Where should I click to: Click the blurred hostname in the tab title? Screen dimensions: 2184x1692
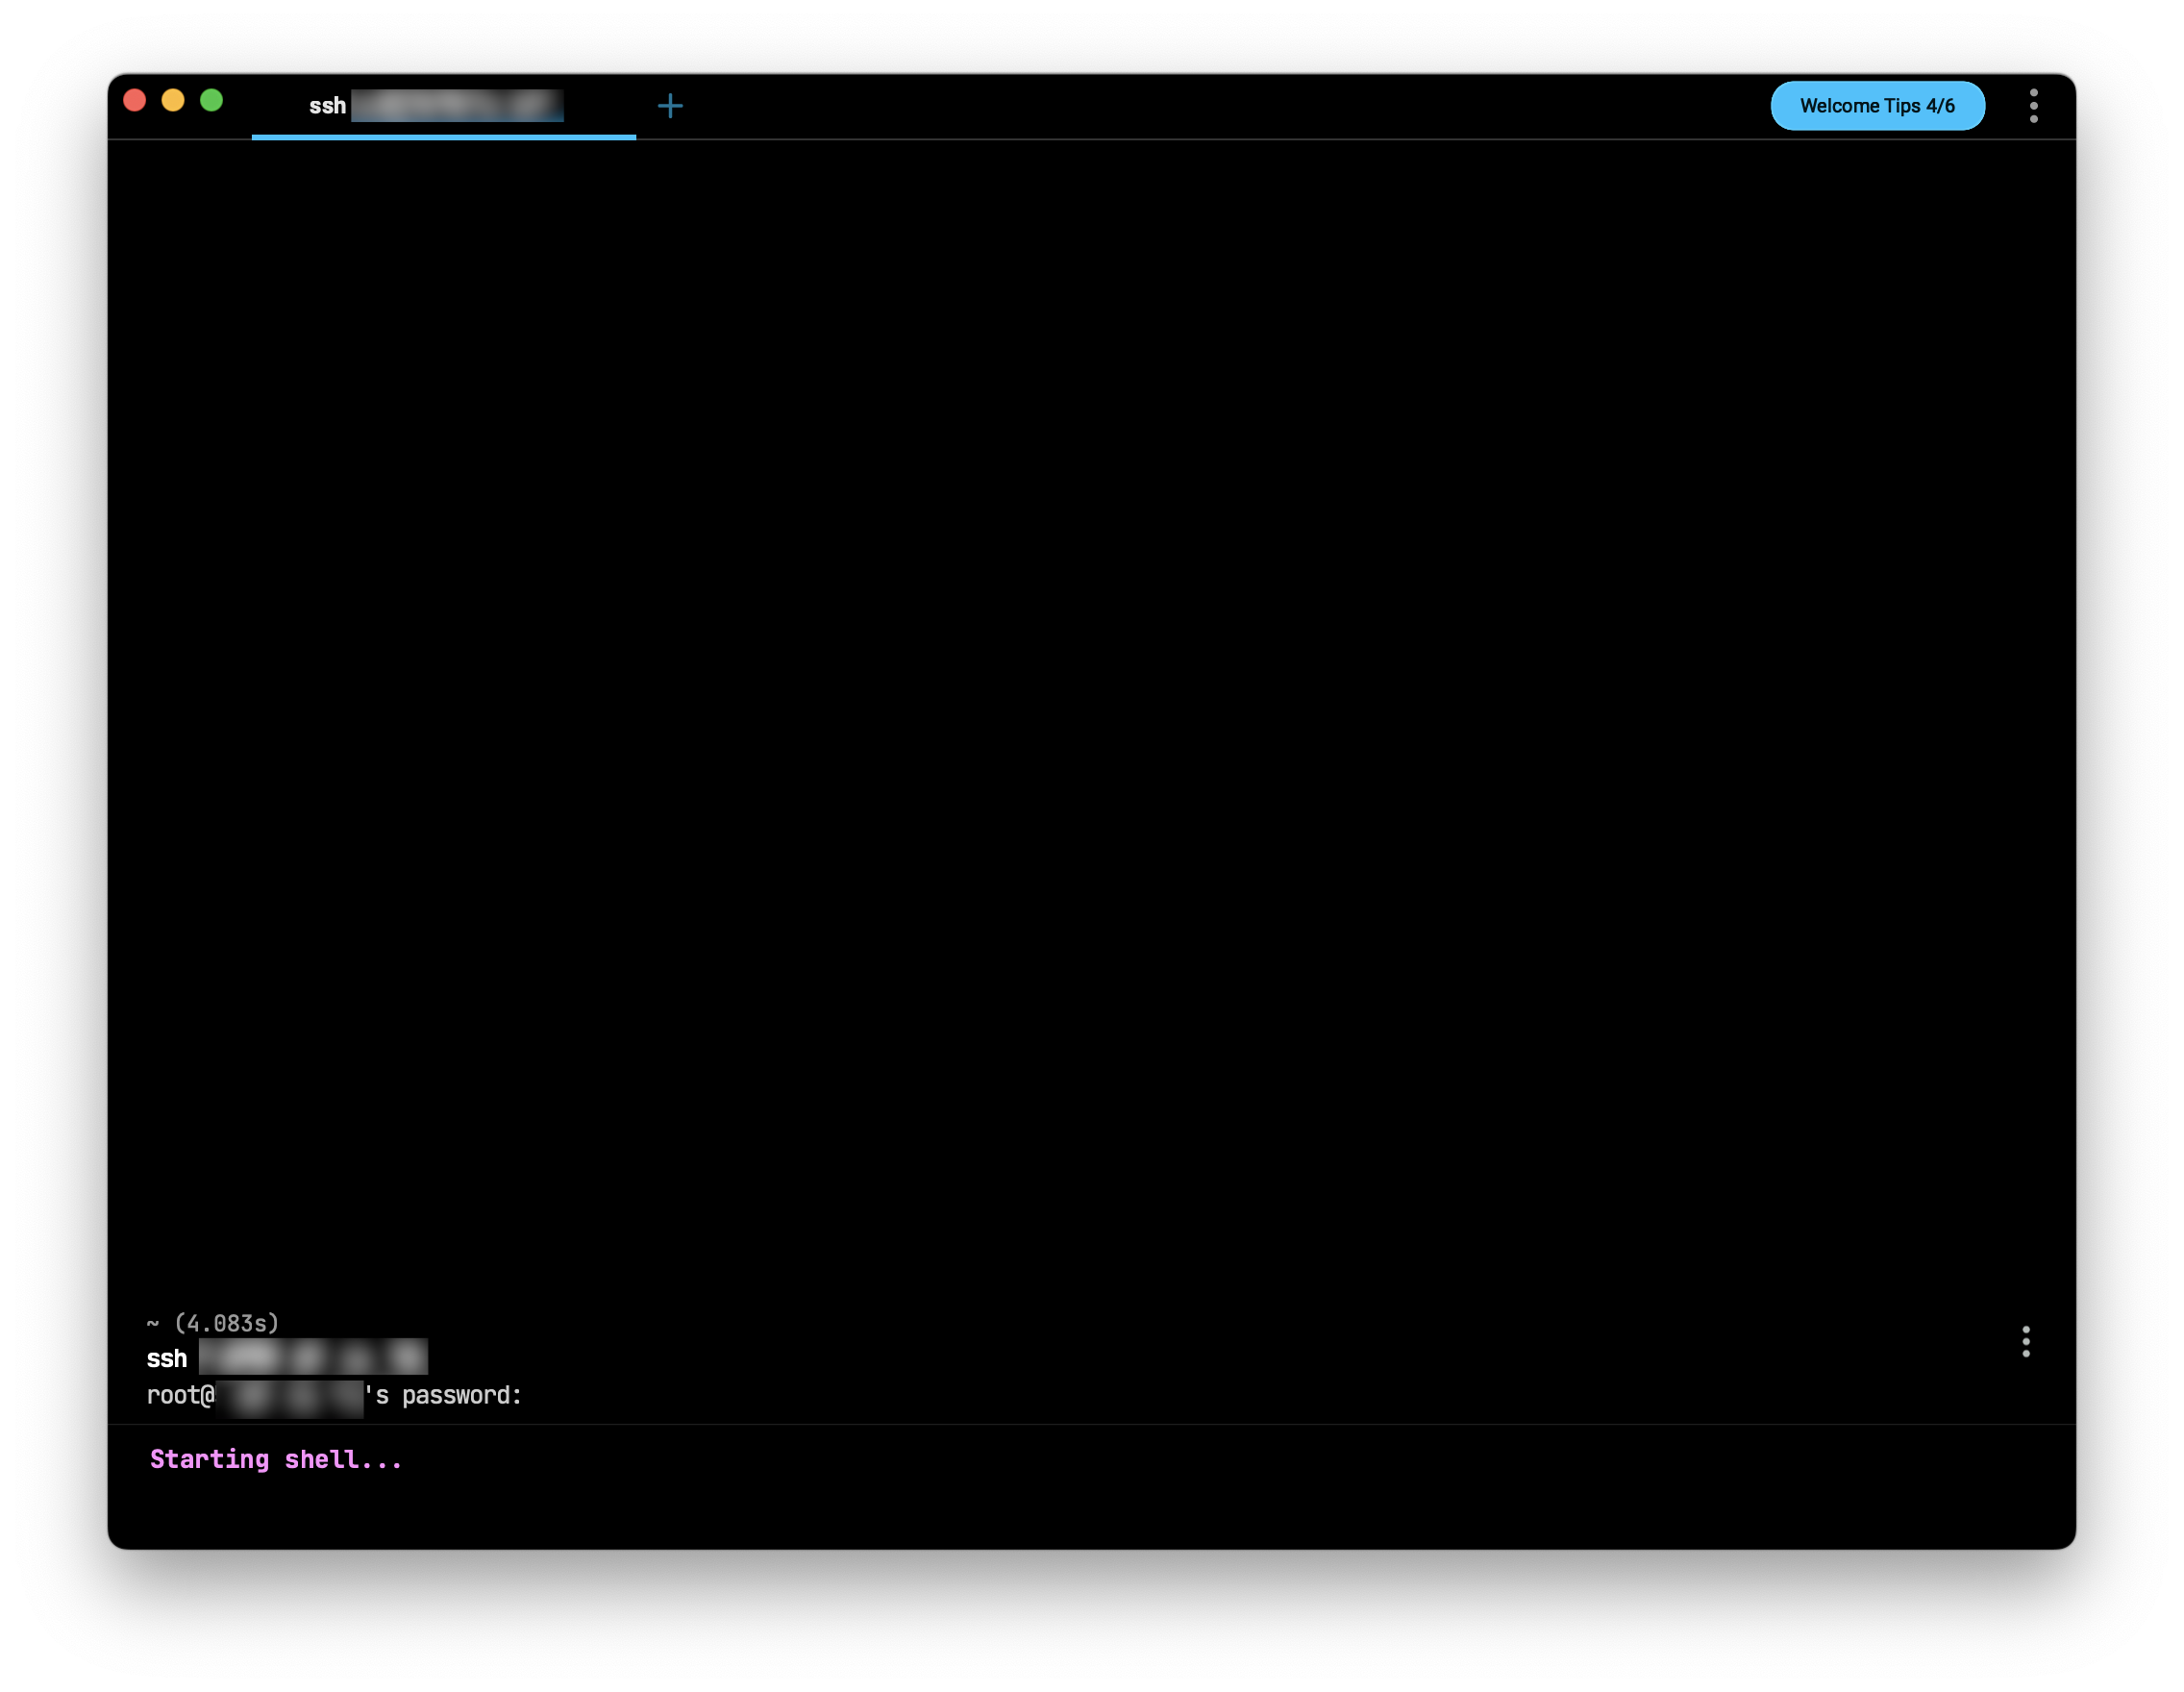click(458, 105)
